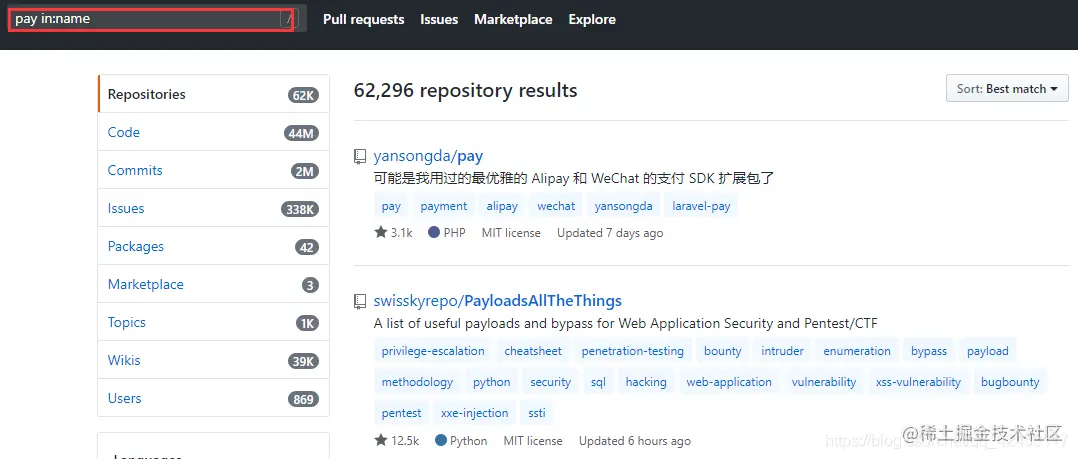Open Issues in top navigation bar
The width and height of the screenshot is (1078, 459).
(439, 20)
